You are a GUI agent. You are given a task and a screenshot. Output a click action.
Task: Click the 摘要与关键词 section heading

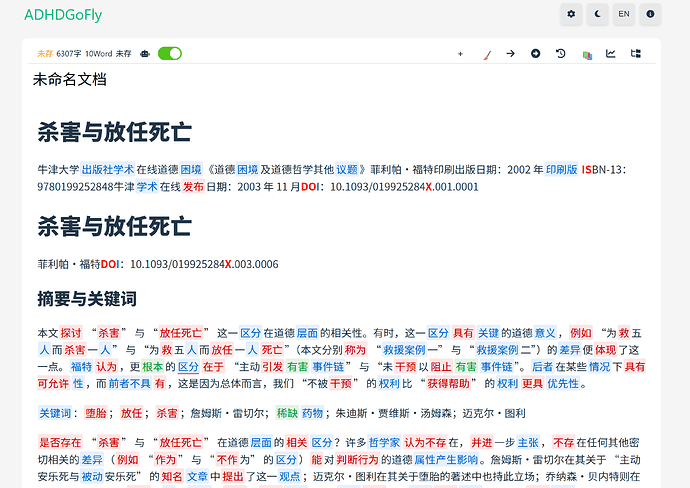tap(86, 299)
